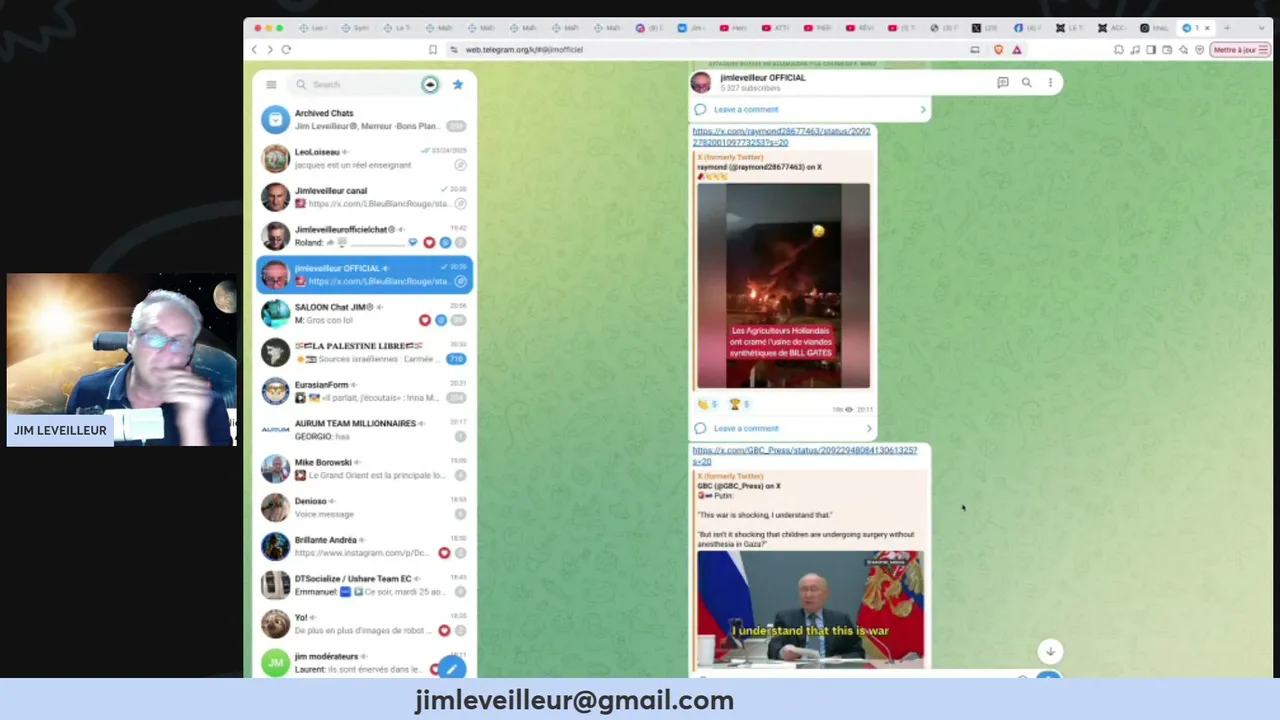The height and width of the screenshot is (720, 1280).
Task: React with the clapping hands emoji
Action: [x=707, y=404]
